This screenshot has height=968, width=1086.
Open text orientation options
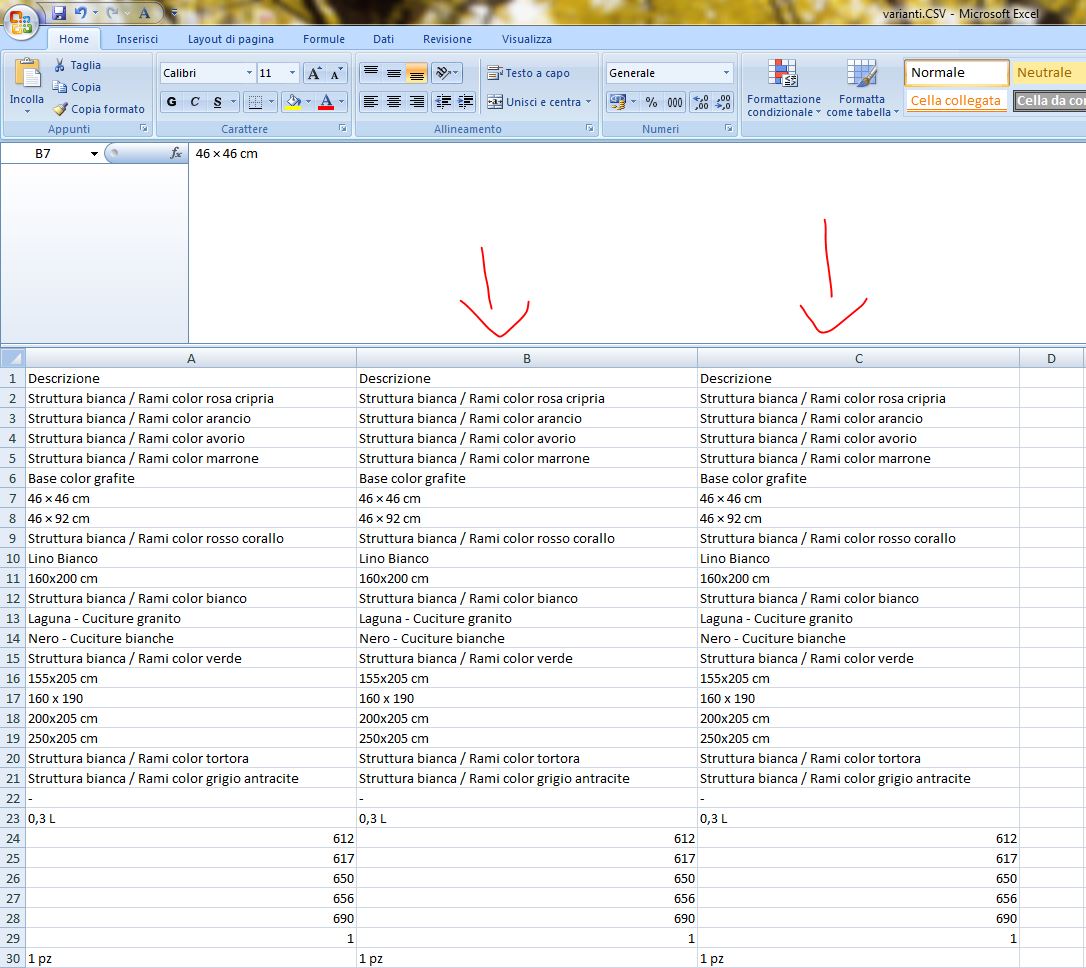pyautogui.click(x=446, y=73)
